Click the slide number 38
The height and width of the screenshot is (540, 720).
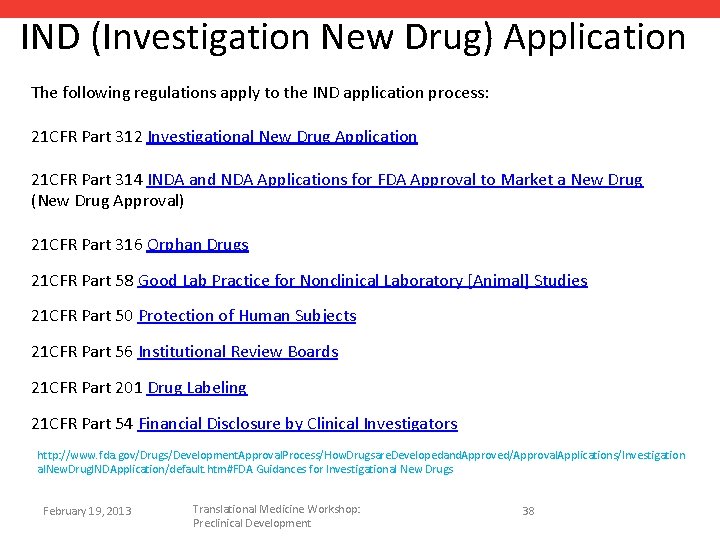click(x=529, y=511)
